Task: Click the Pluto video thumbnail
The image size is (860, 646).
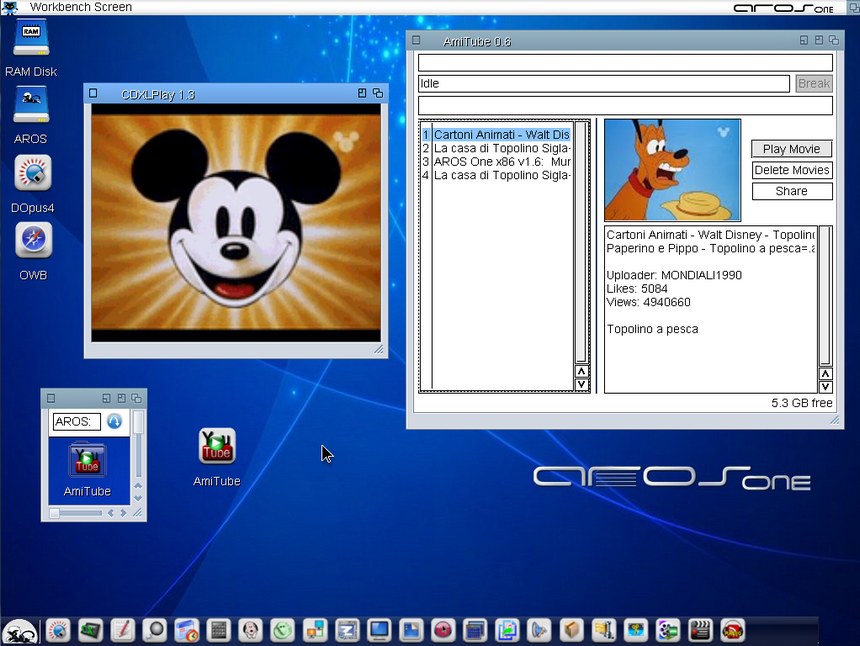Action: click(x=672, y=170)
